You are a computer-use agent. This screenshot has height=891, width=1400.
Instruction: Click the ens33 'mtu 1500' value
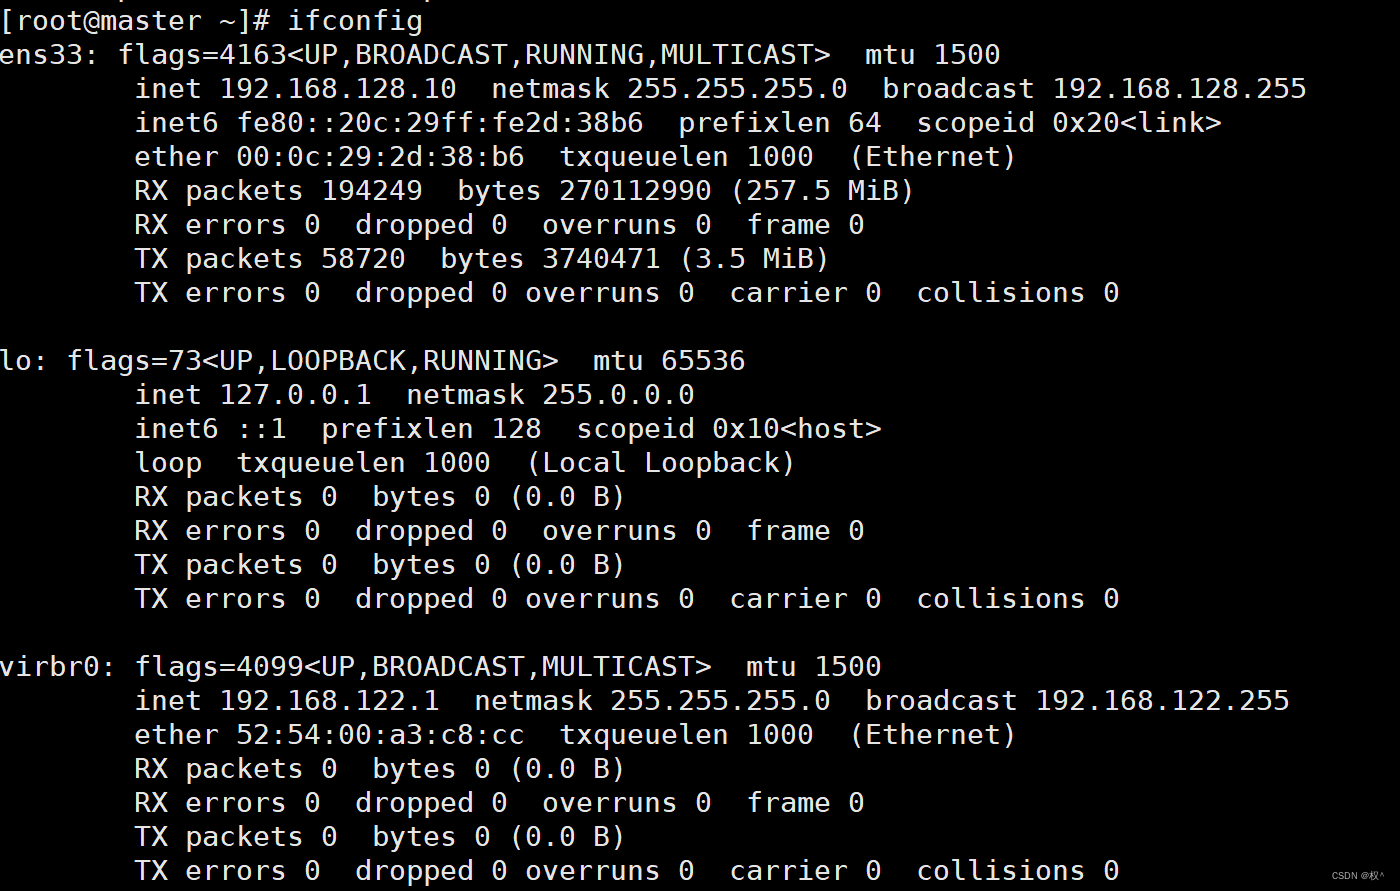point(932,54)
